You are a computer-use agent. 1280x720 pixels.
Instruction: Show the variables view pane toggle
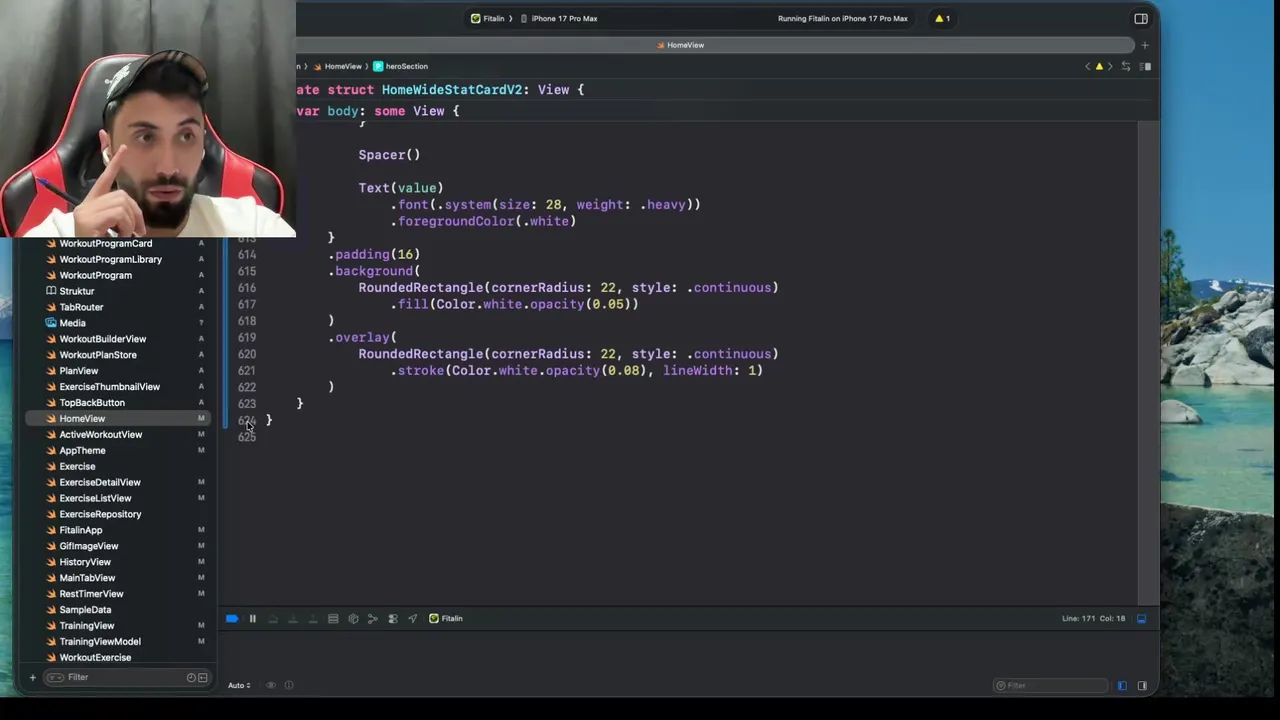tap(1122, 685)
